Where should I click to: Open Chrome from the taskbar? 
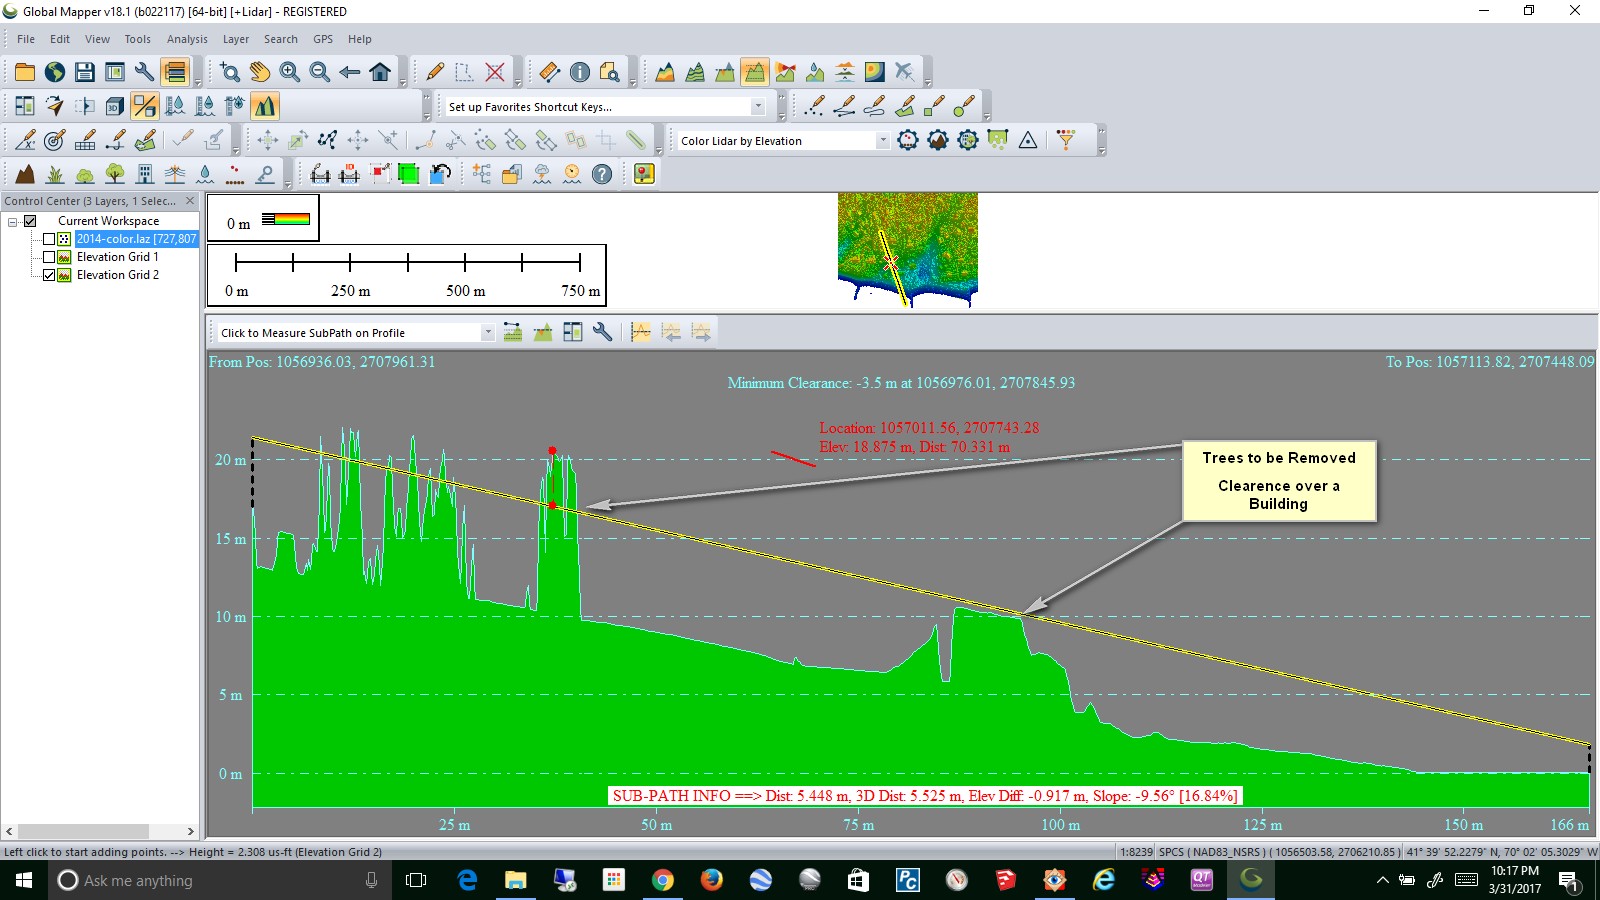point(662,880)
